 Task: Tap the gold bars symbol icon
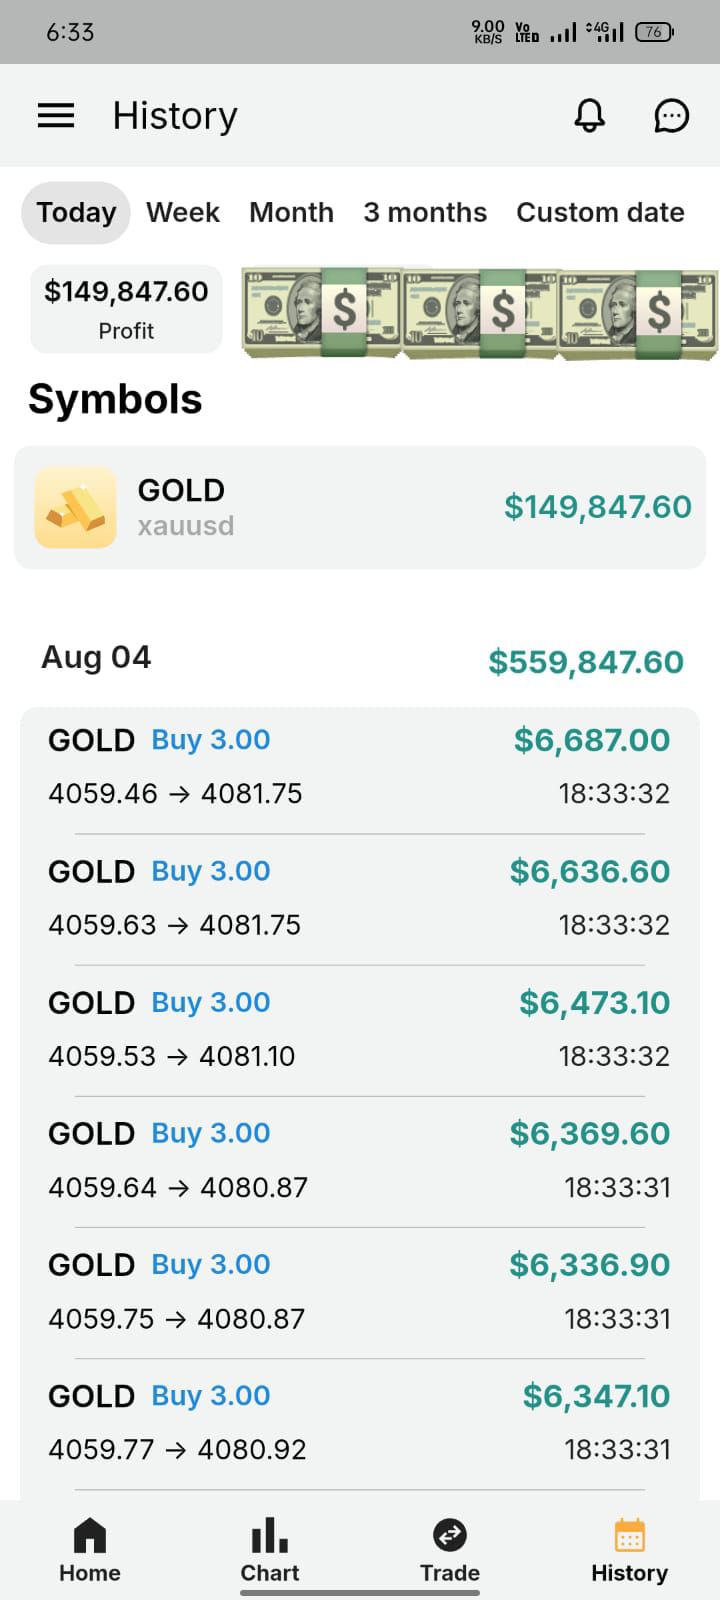pyautogui.click(x=75, y=507)
